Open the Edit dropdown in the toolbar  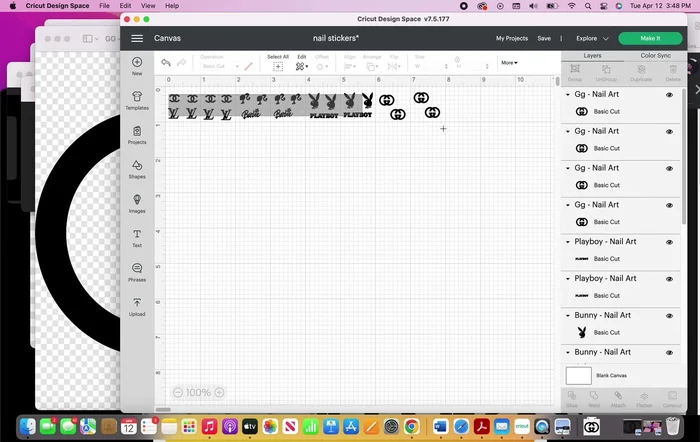tap(302, 67)
